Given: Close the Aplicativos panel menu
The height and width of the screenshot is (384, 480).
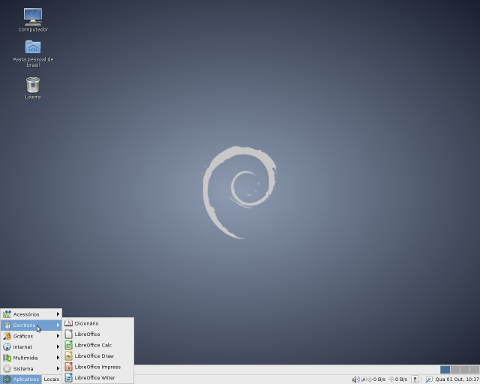Looking at the screenshot, I should pyautogui.click(x=21, y=379).
